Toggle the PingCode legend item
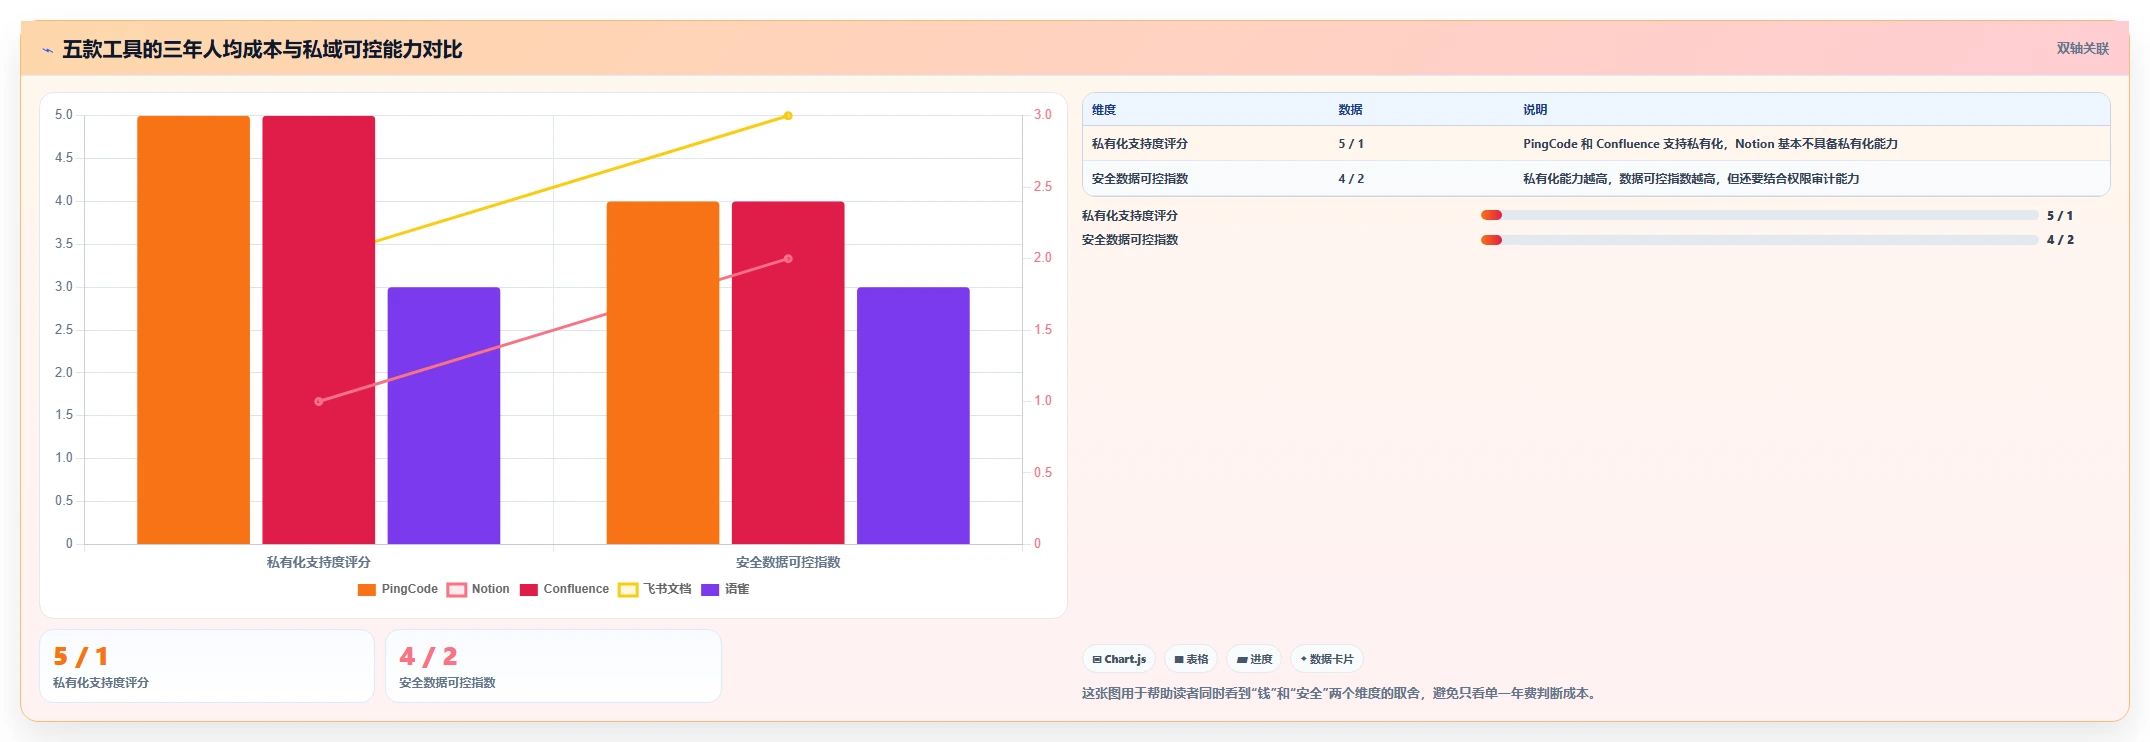The image size is (2150, 742). tap(397, 589)
